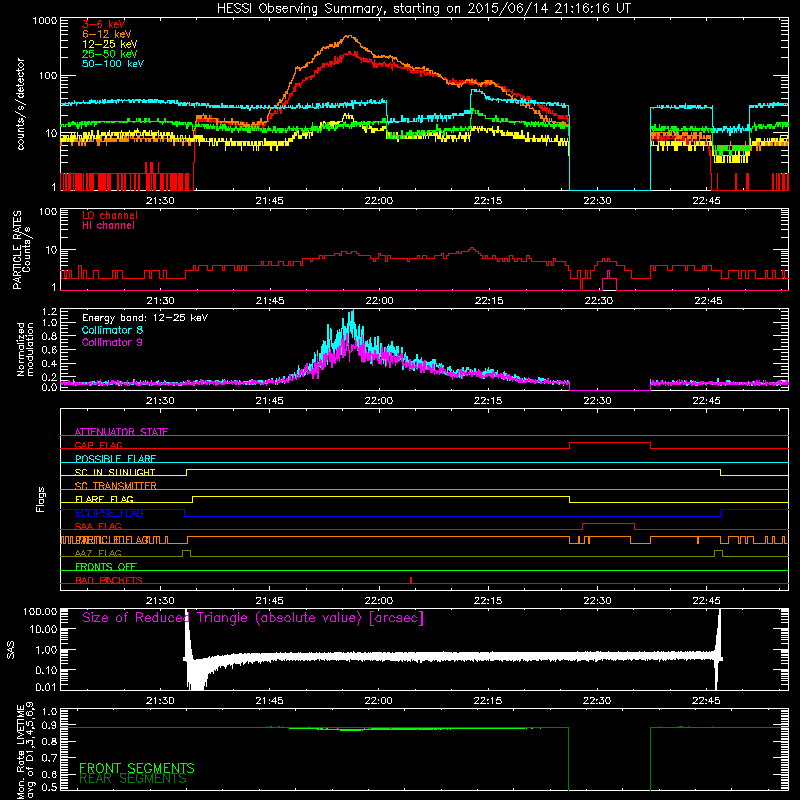Viewport: 800px width, 800px height.
Task: Click the 22:15 label under the SAS plot
Action: pos(488,701)
